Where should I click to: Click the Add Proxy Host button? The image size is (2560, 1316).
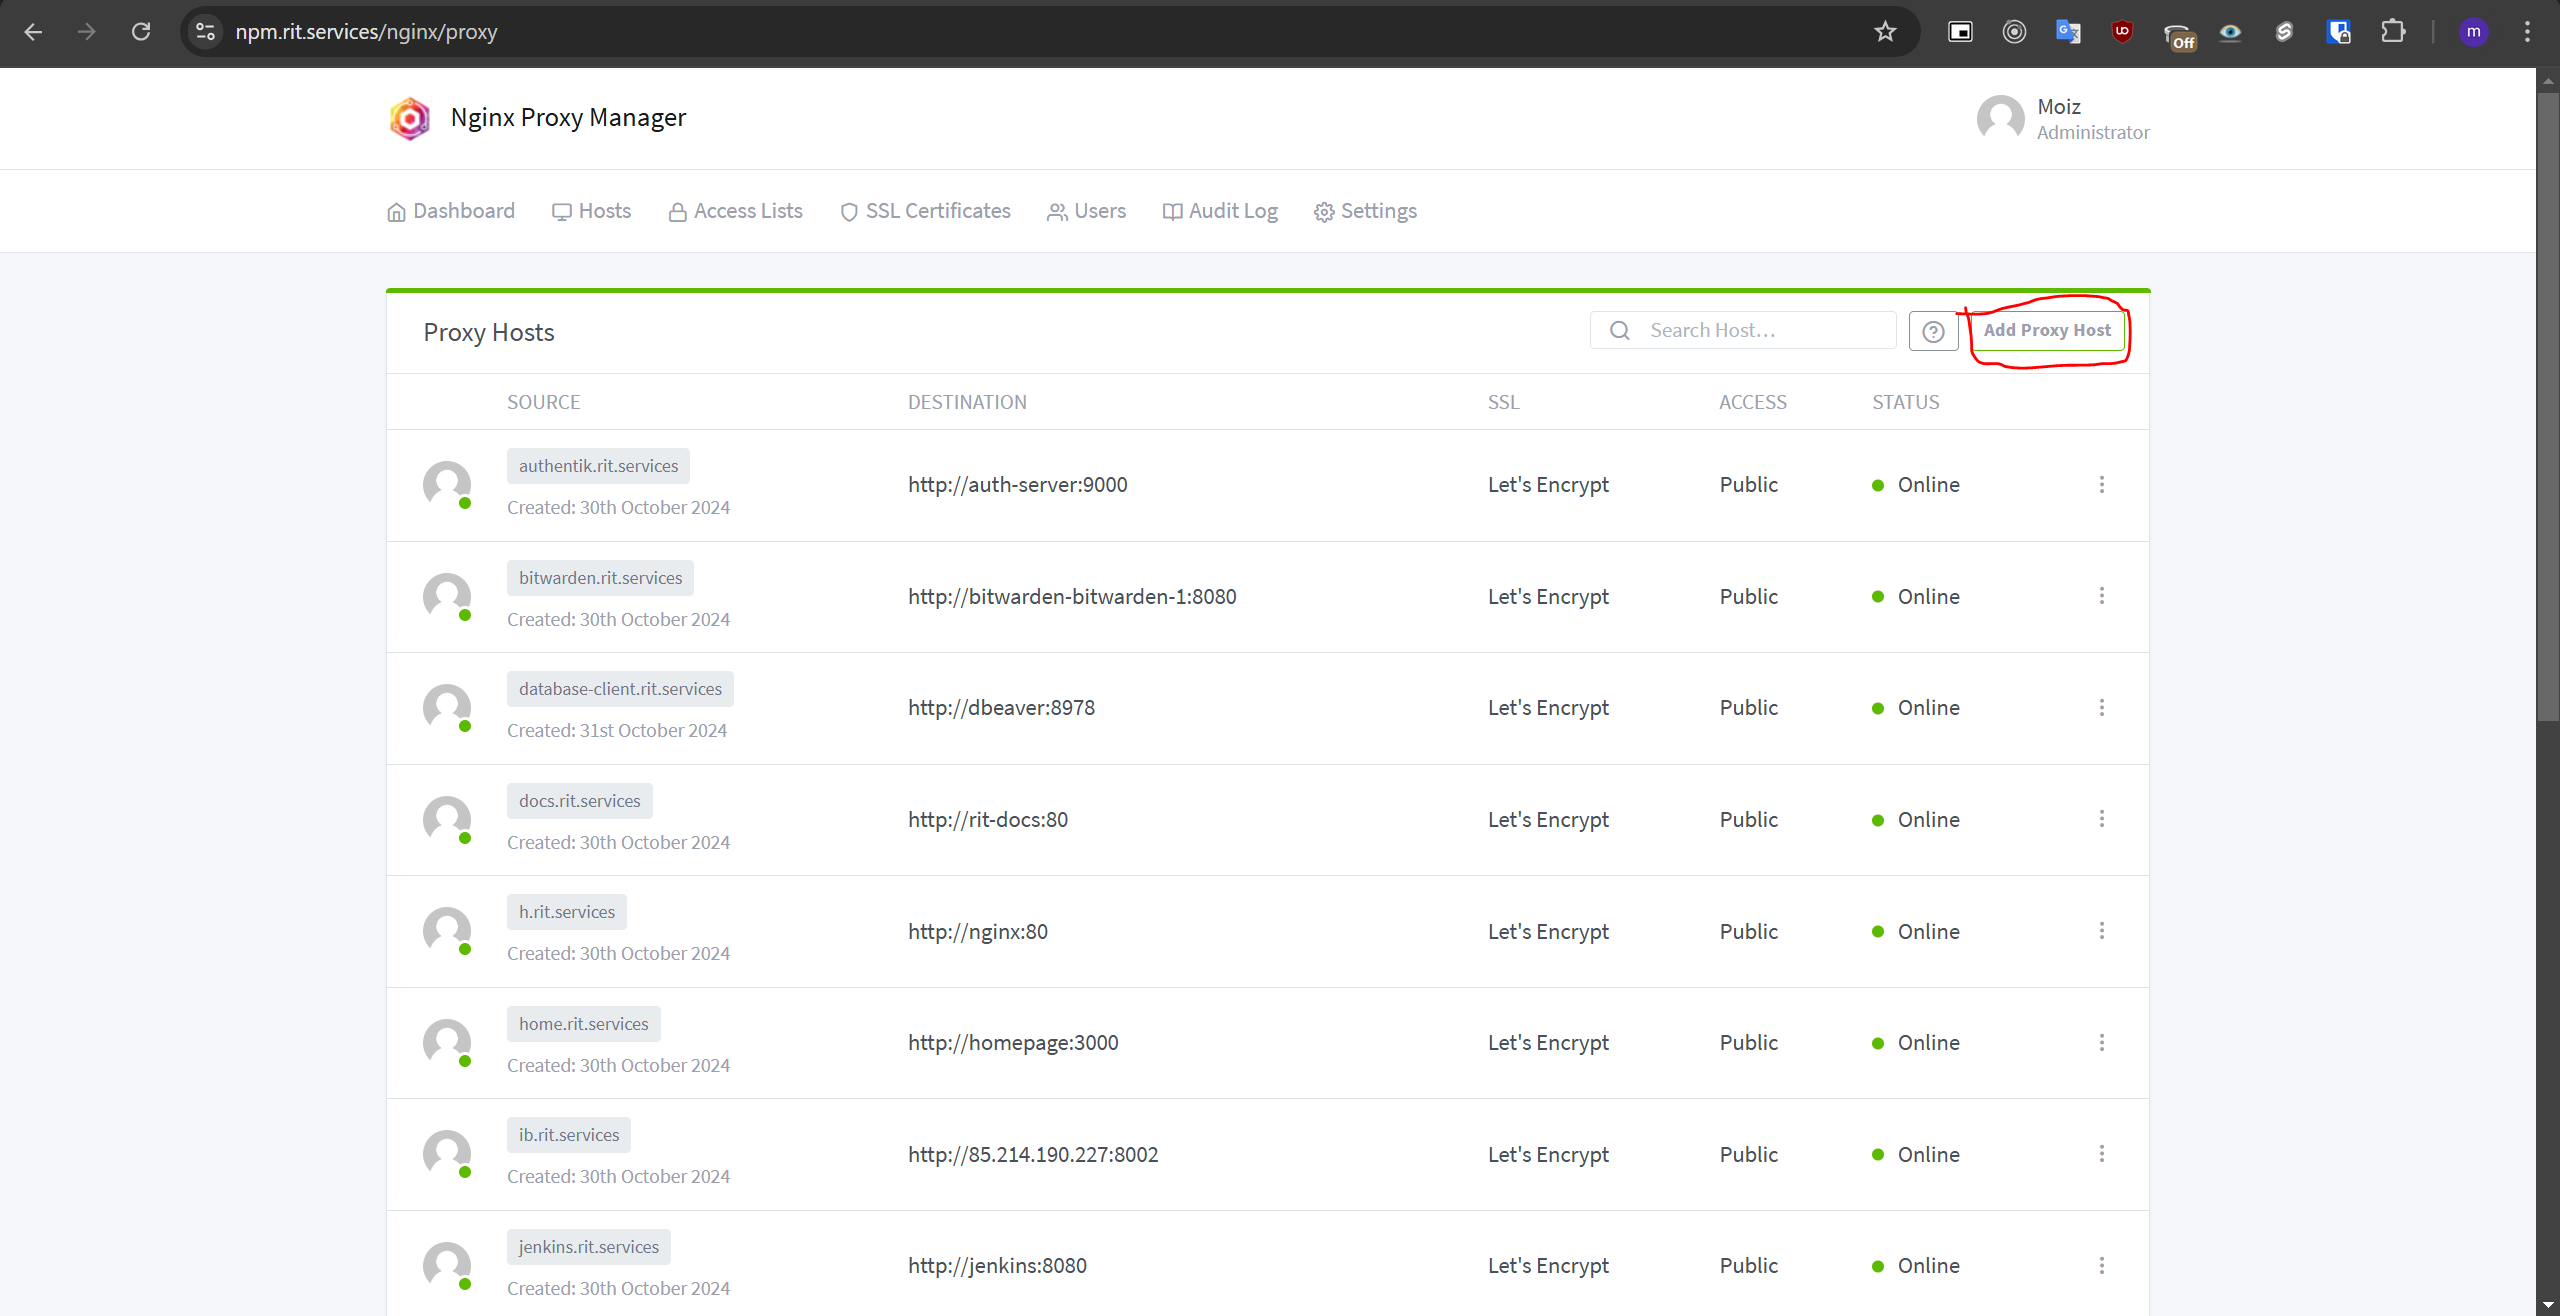pyautogui.click(x=2047, y=331)
